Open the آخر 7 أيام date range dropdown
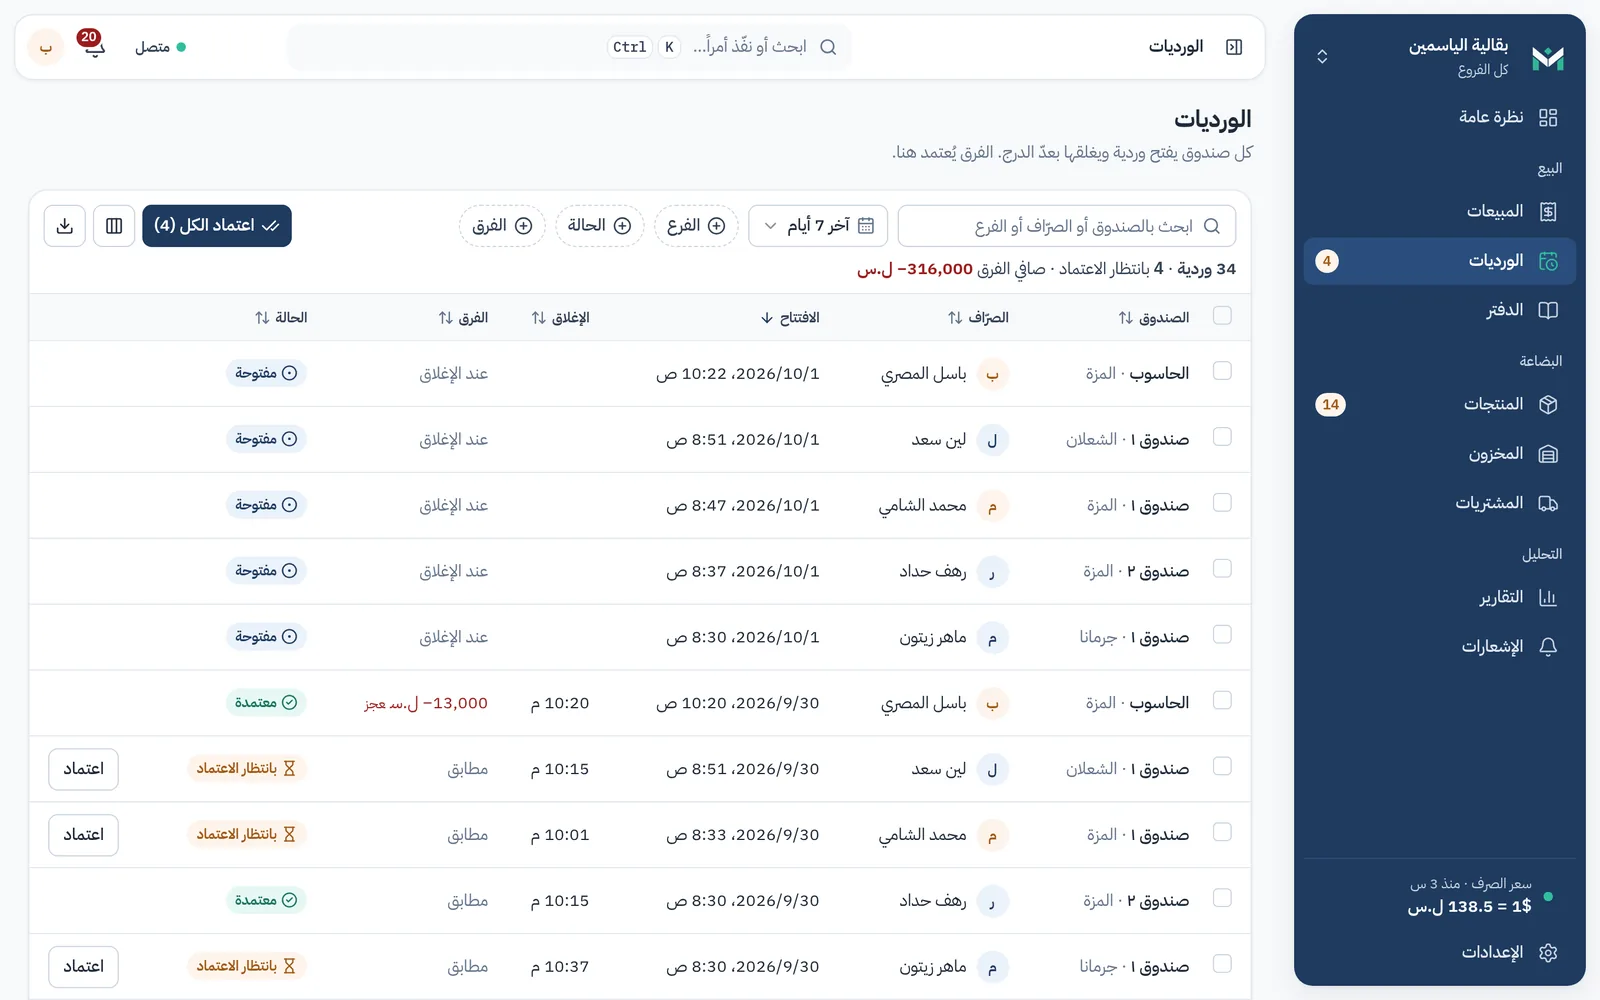Viewport: 1600px width, 1000px height. (x=818, y=226)
